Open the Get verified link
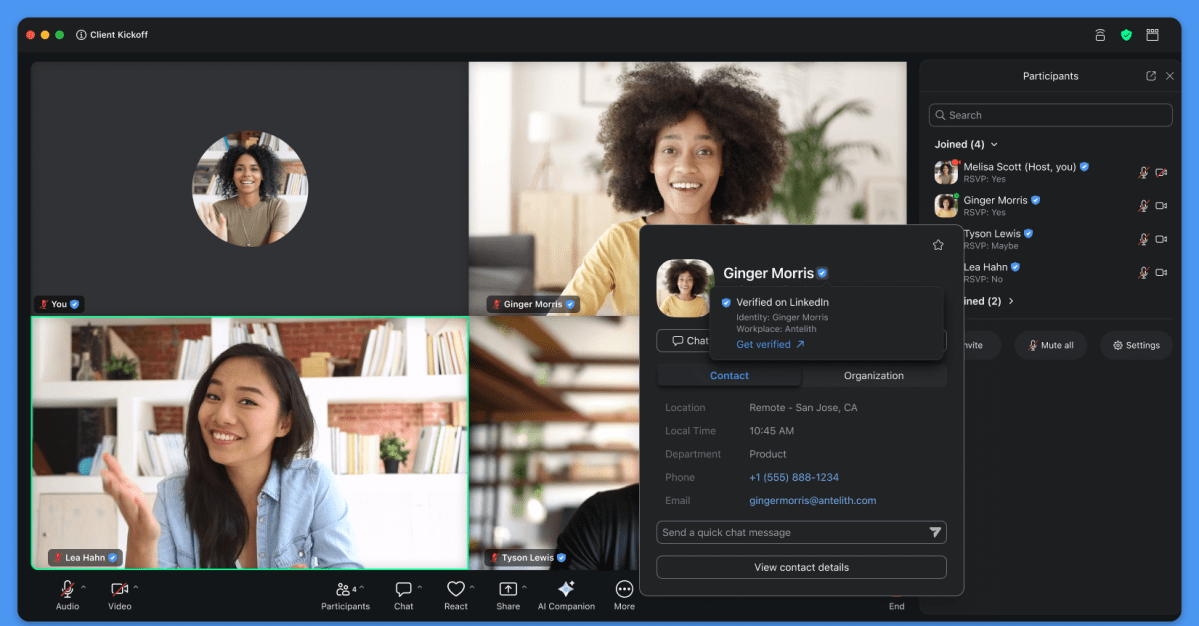Screen dimensions: 1199x626 pyautogui.click(x=770, y=345)
